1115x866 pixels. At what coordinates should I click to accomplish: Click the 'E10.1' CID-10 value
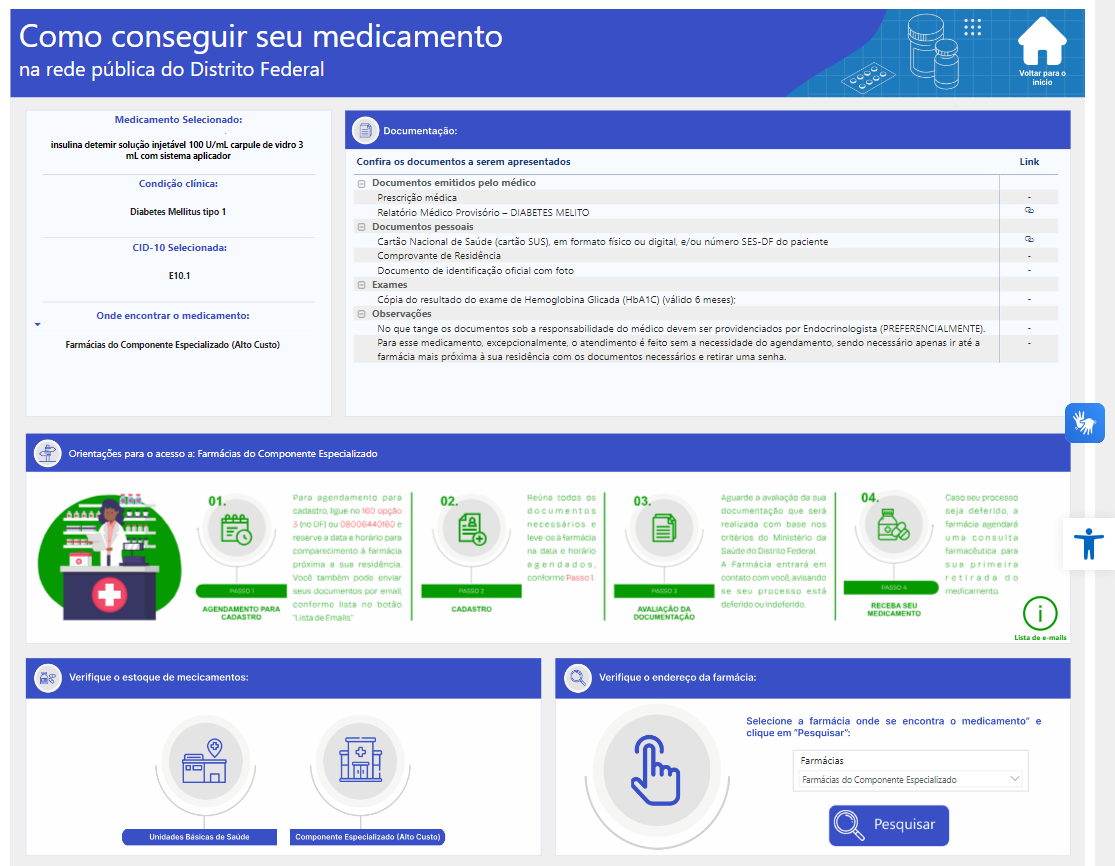point(179,276)
